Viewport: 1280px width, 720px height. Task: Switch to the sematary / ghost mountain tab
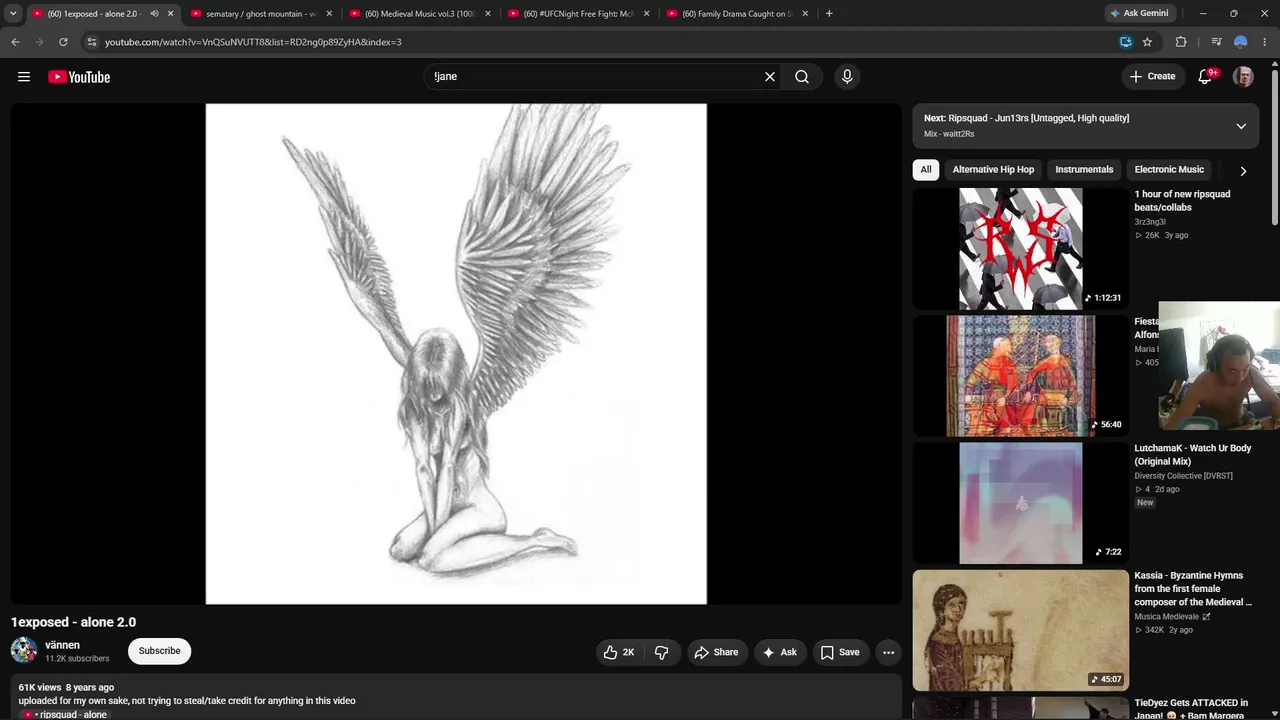[x=262, y=14]
